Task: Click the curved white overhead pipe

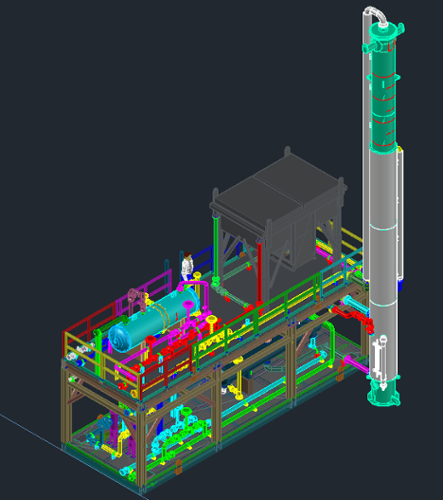Action: click(x=374, y=16)
